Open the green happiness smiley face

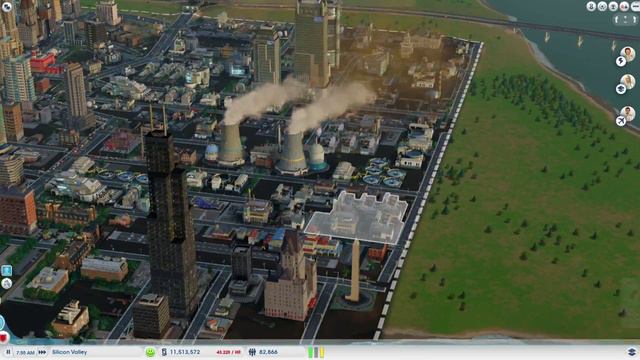(150, 352)
